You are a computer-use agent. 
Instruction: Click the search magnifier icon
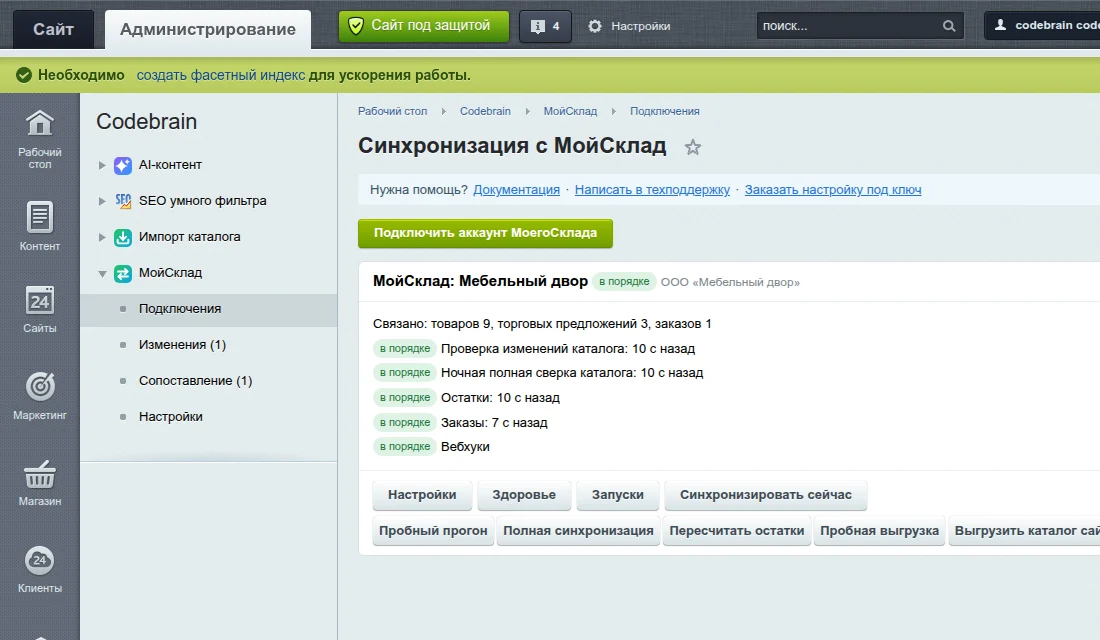click(x=948, y=26)
